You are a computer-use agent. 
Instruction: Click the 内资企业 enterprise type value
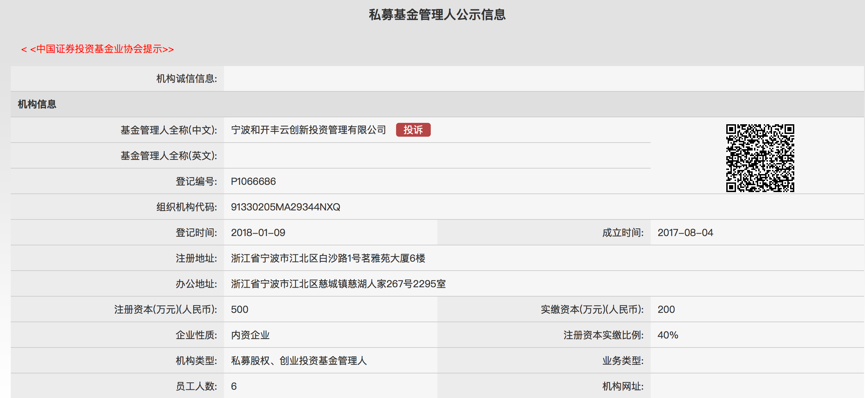click(251, 335)
